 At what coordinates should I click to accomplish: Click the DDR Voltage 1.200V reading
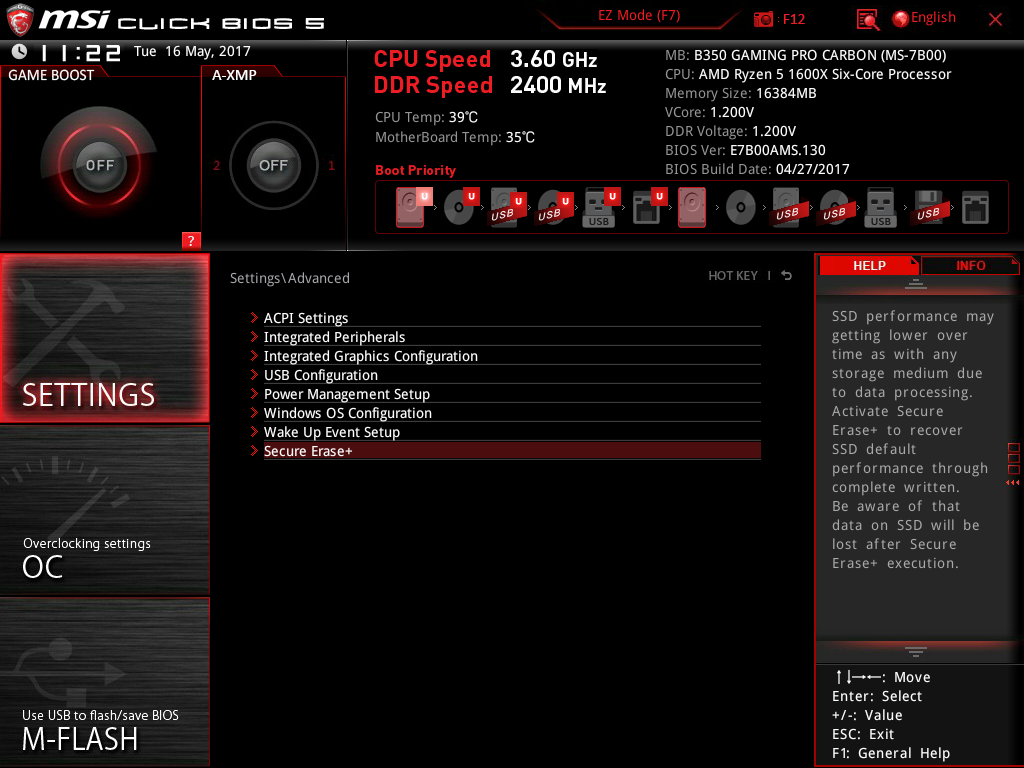point(730,131)
